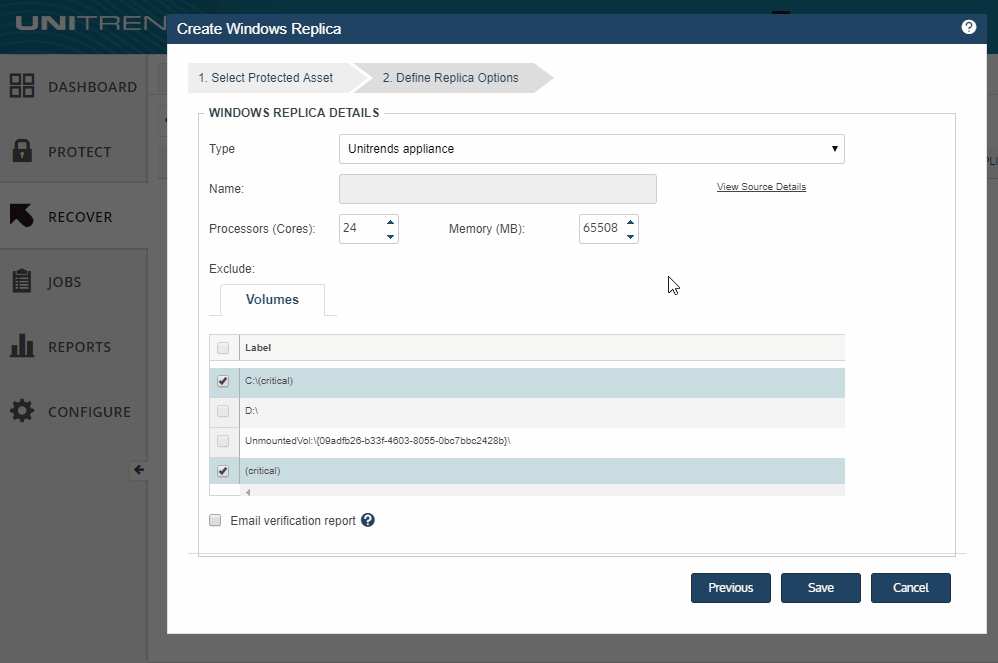Open CONFIGURE menu item
Image resolution: width=998 pixels, height=663 pixels.
pos(90,412)
